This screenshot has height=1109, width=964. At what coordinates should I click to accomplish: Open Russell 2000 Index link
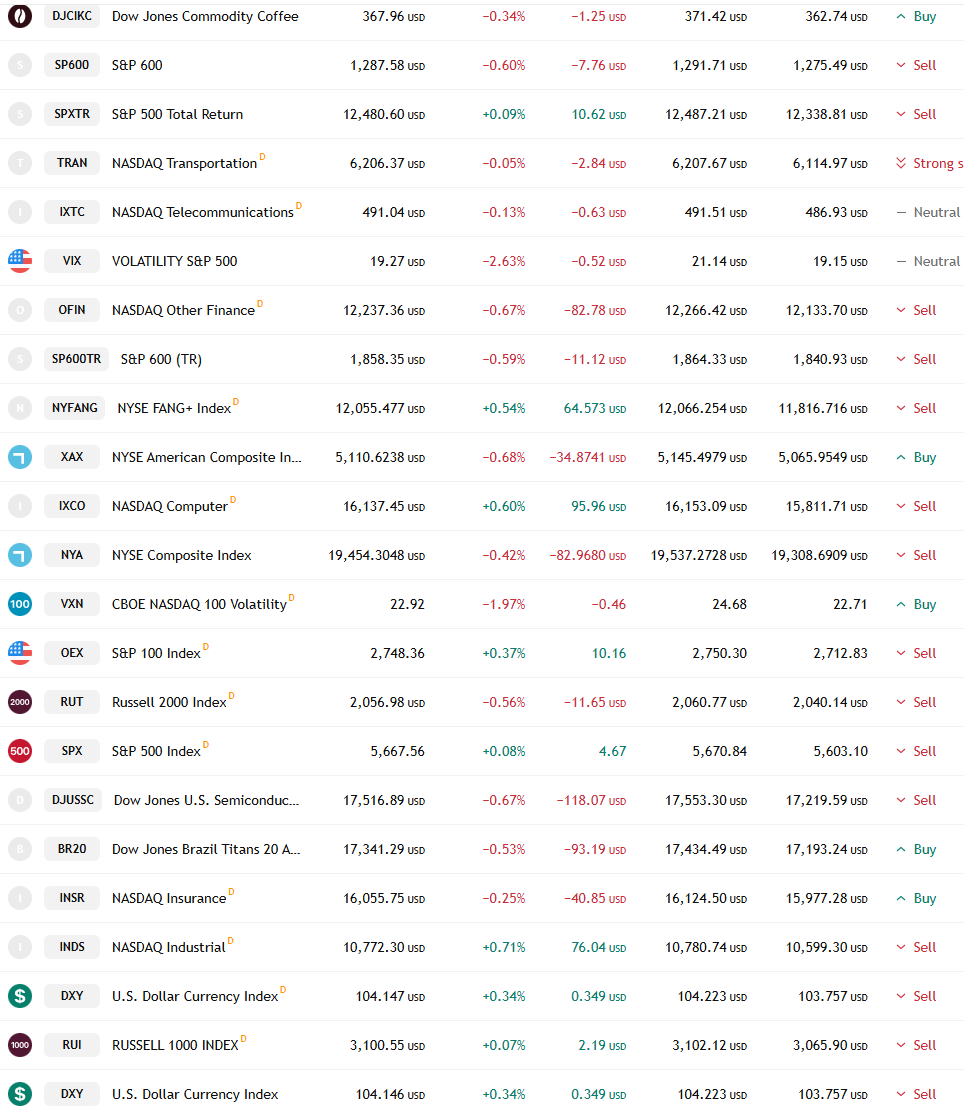click(x=169, y=702)
